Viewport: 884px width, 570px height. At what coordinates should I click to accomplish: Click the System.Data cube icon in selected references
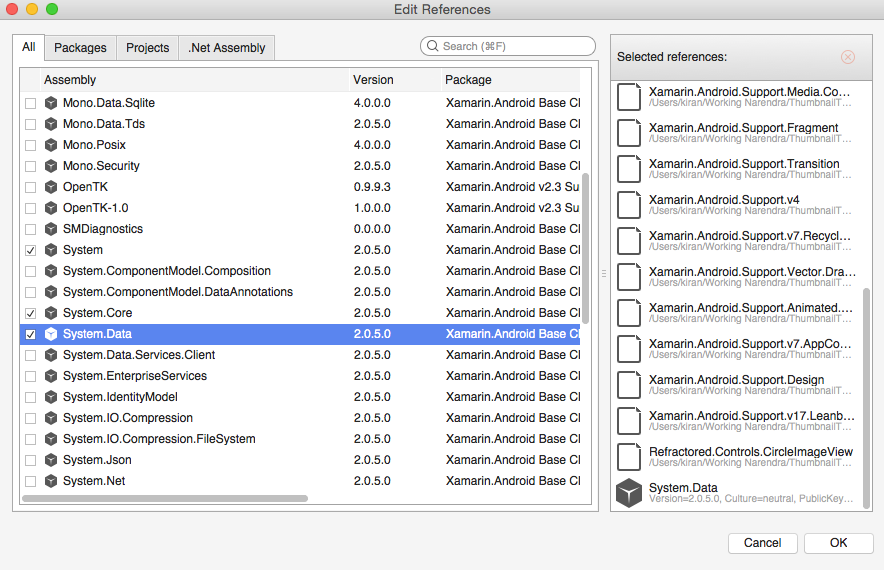[629, 493]
